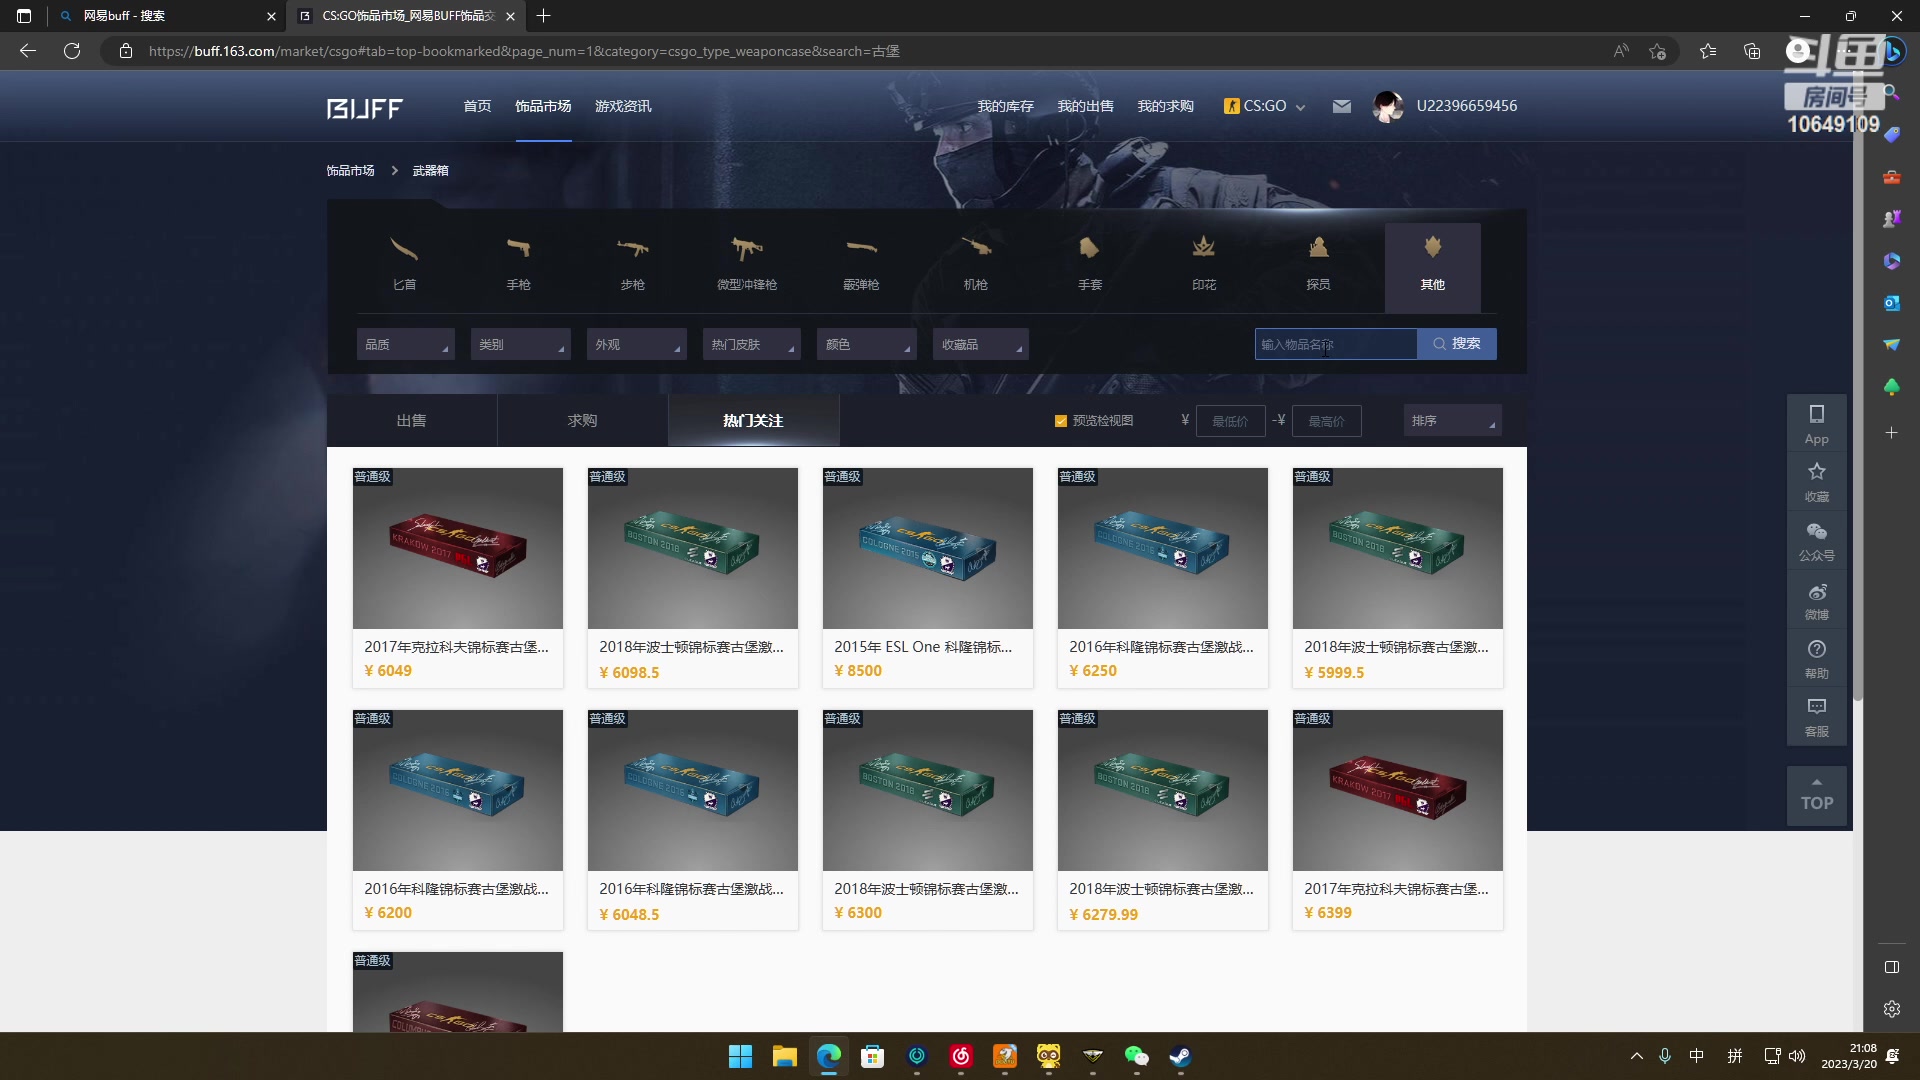Click the 搜索 search button

pyautogui.click(x=1456, y=344)
